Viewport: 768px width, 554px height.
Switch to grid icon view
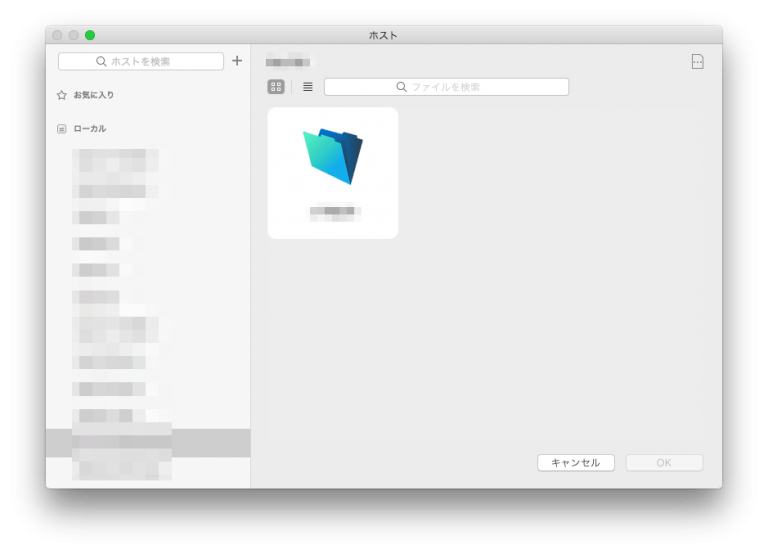pos(276,87)
